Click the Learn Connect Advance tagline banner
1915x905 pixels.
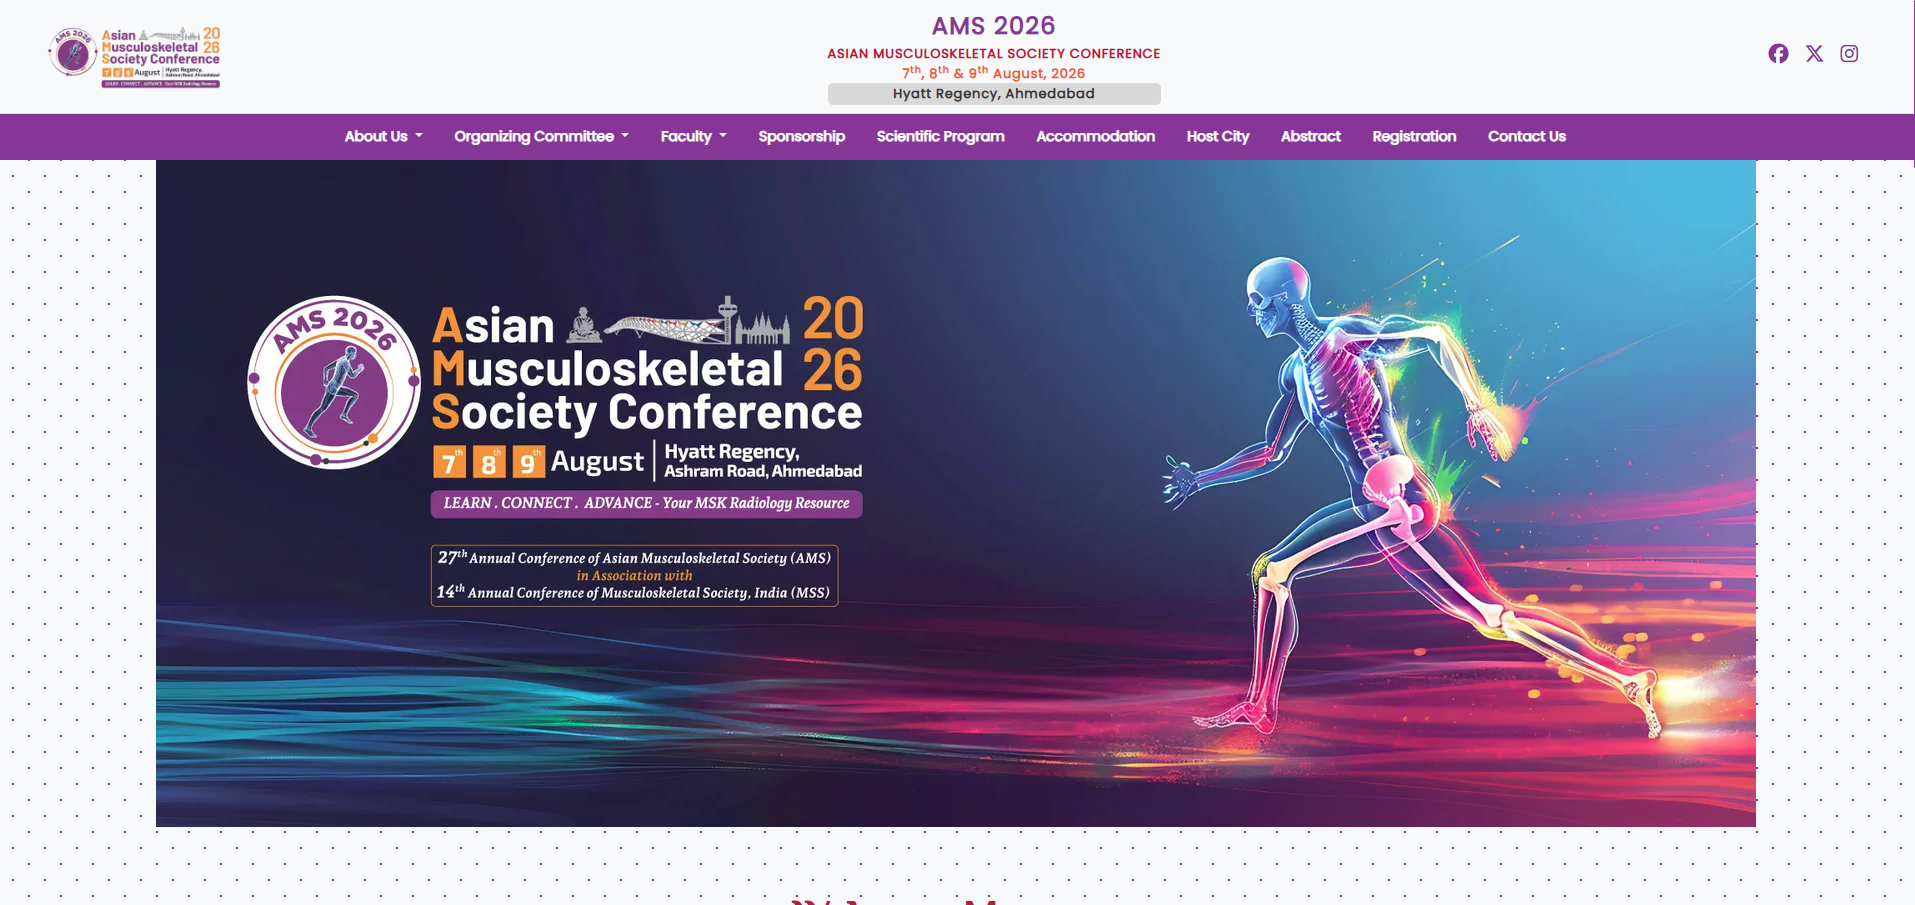point(646,504)
